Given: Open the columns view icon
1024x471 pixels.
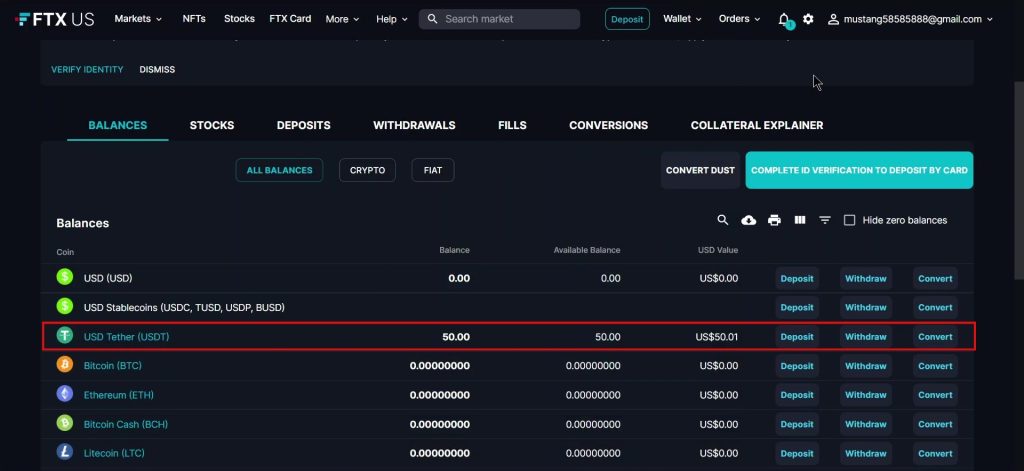Looking at the screenshot, I should tap(800, 220).
